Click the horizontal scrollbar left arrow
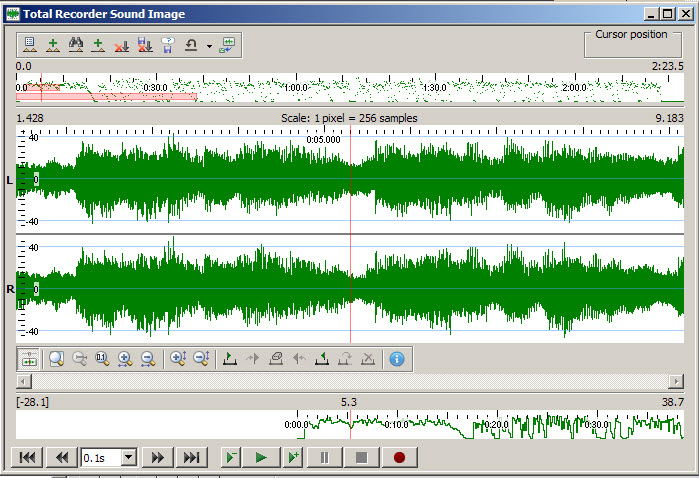The image size is (699, 478). [x=24, y=381]
